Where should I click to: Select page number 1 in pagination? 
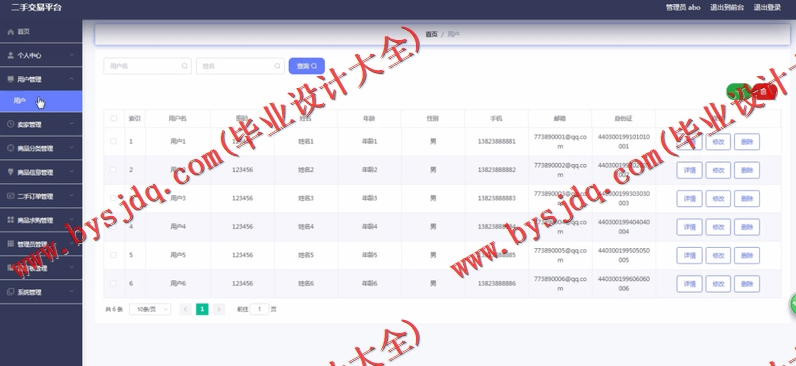click(202, 309)
